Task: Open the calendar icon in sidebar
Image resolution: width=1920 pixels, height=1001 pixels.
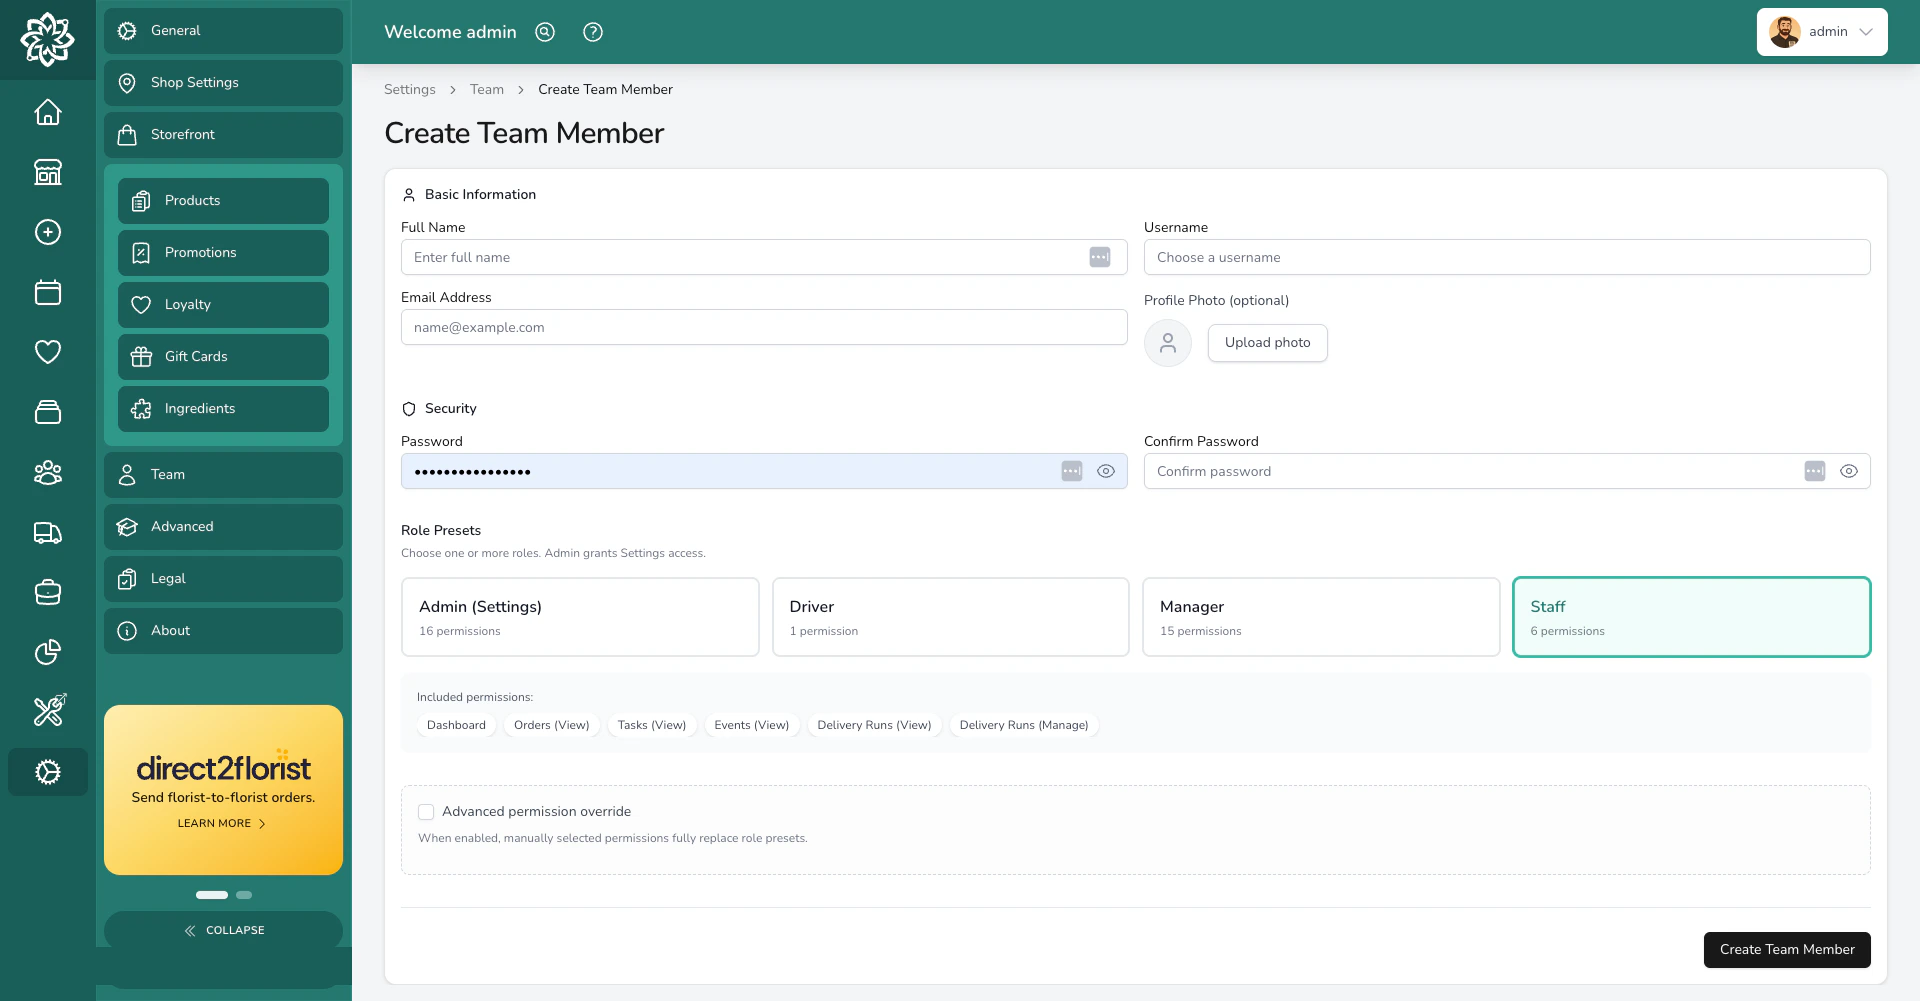Action: coord(47,292)
